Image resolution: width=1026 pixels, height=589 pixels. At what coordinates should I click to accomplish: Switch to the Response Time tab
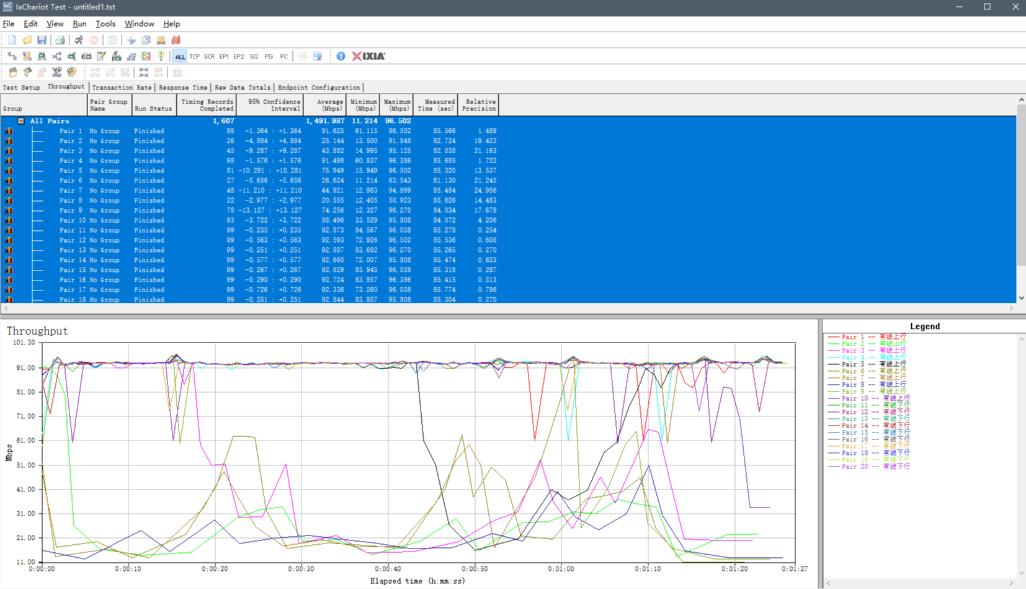click(183, 87)
